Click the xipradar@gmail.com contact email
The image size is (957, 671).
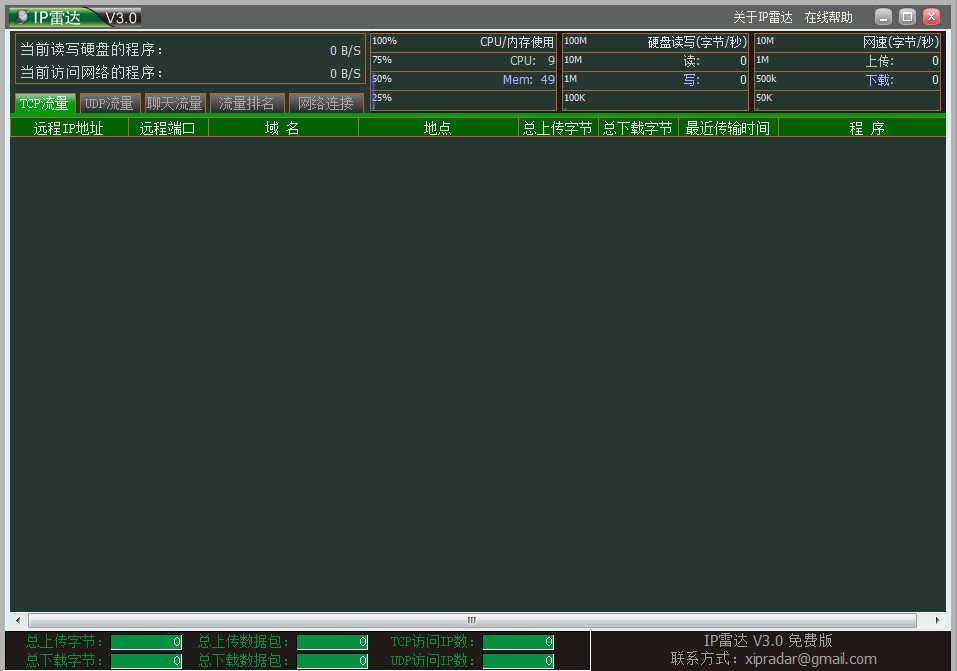pos(810,659)
